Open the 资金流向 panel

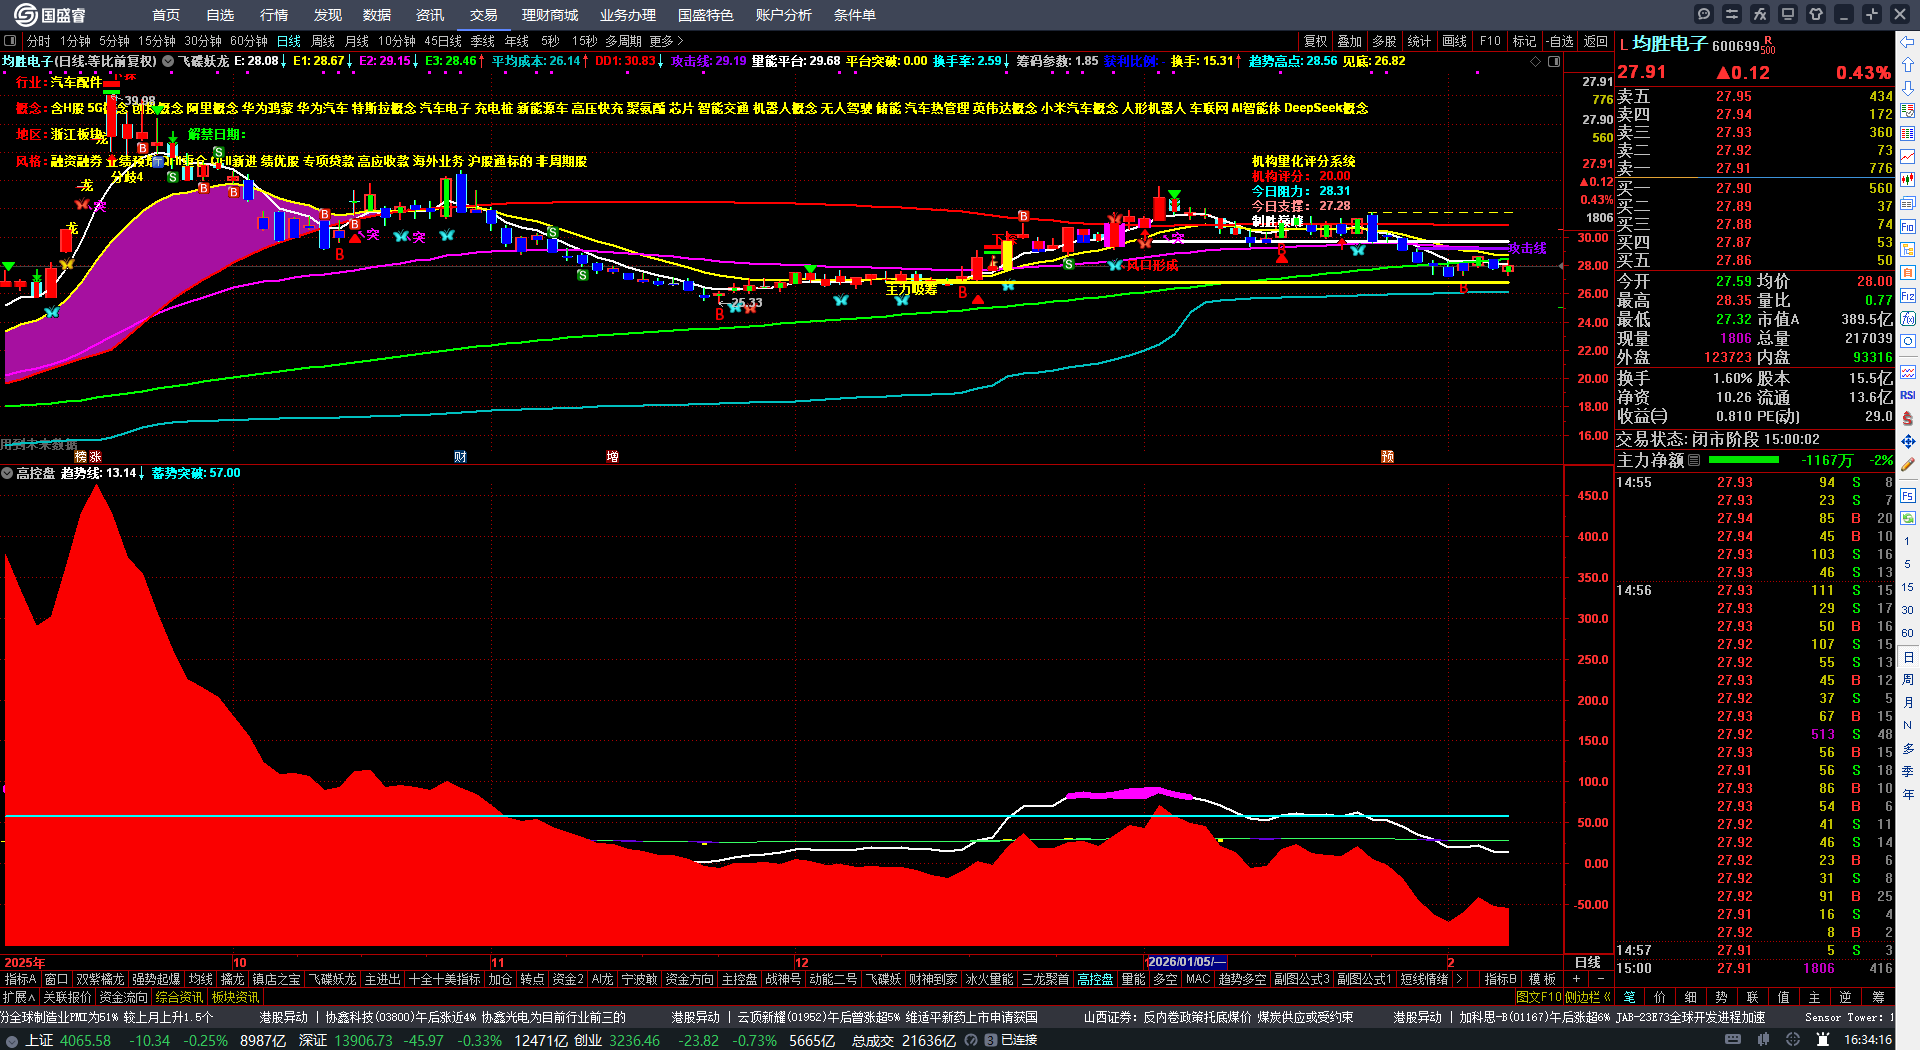(124, 997)
